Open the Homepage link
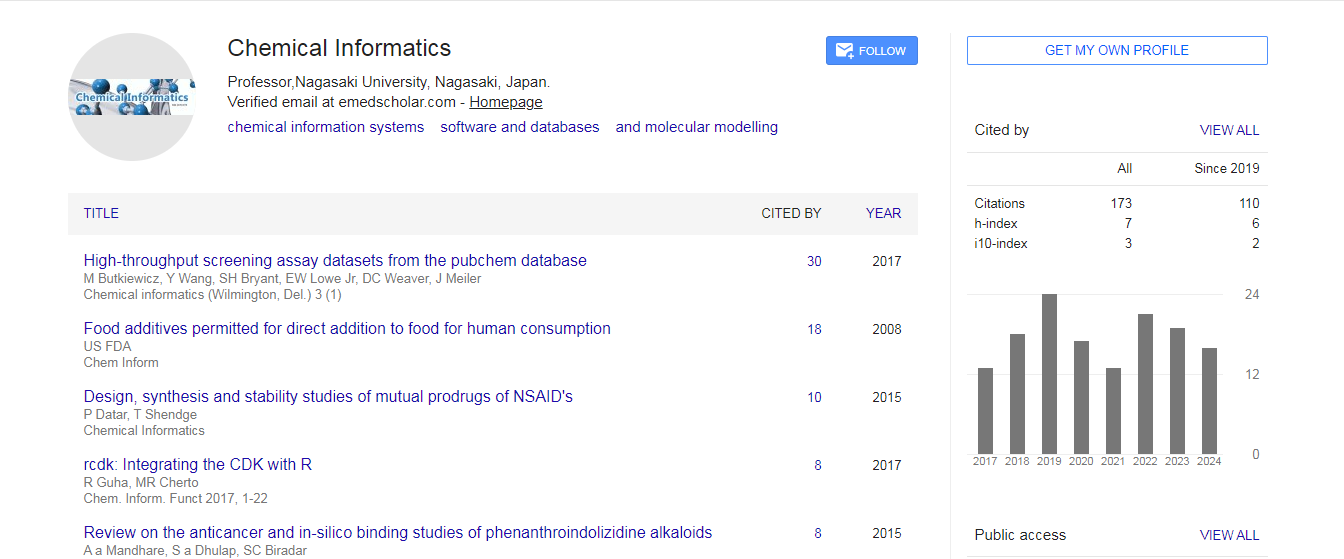The image size is (1344, 559). [505, 102]
